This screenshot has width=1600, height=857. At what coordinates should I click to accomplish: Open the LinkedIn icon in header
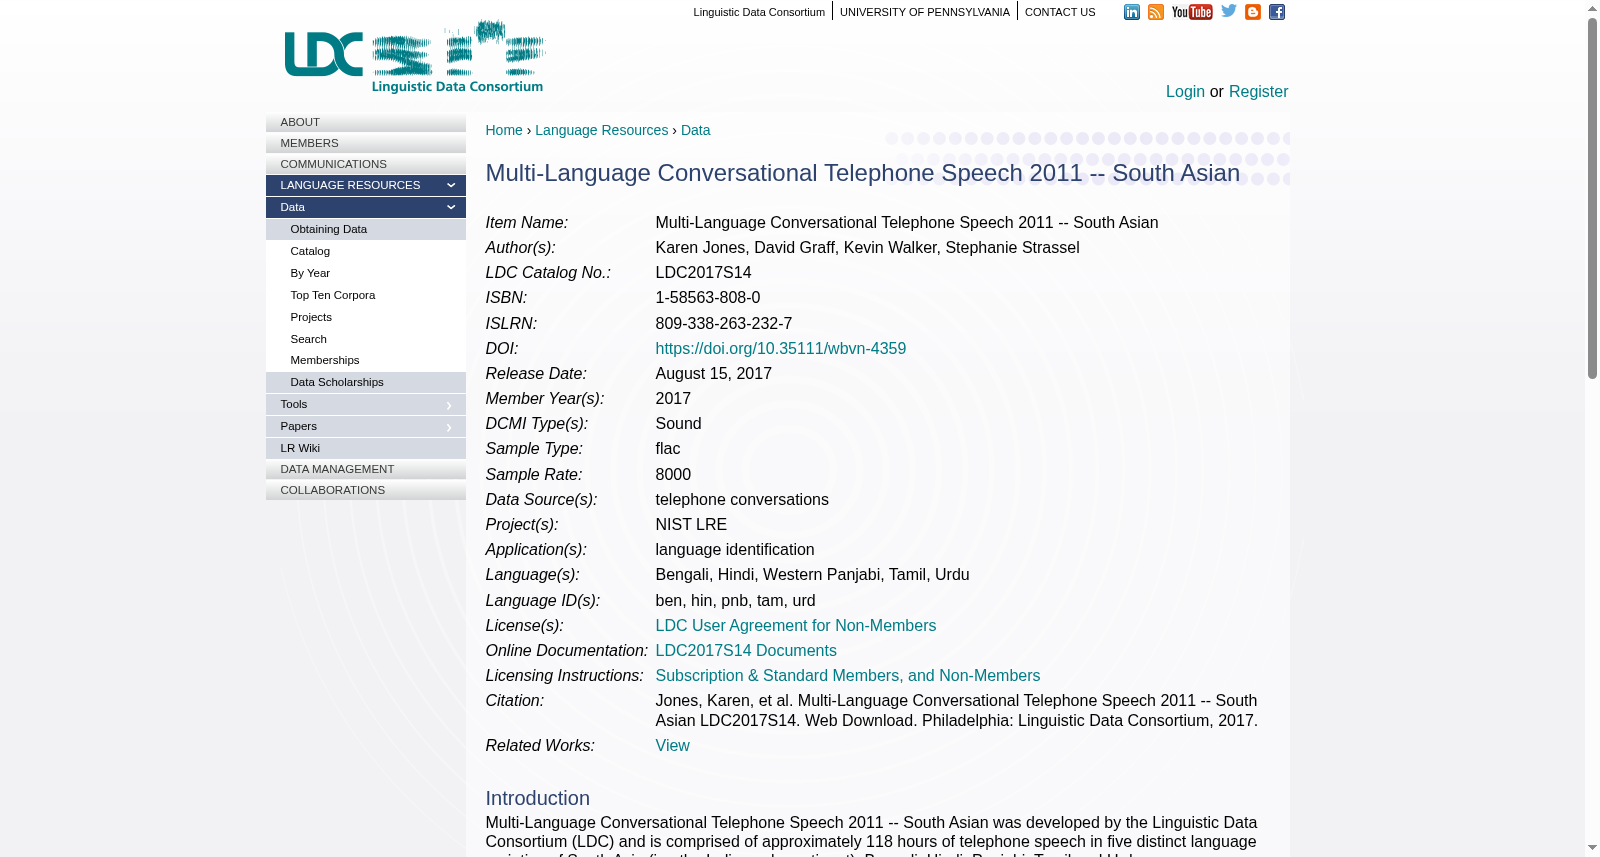[1131, 12]
